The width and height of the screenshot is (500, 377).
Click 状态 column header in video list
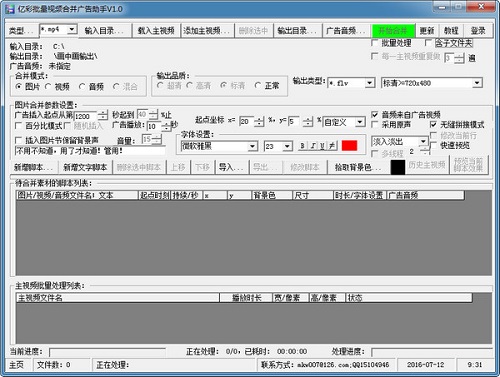409,298
